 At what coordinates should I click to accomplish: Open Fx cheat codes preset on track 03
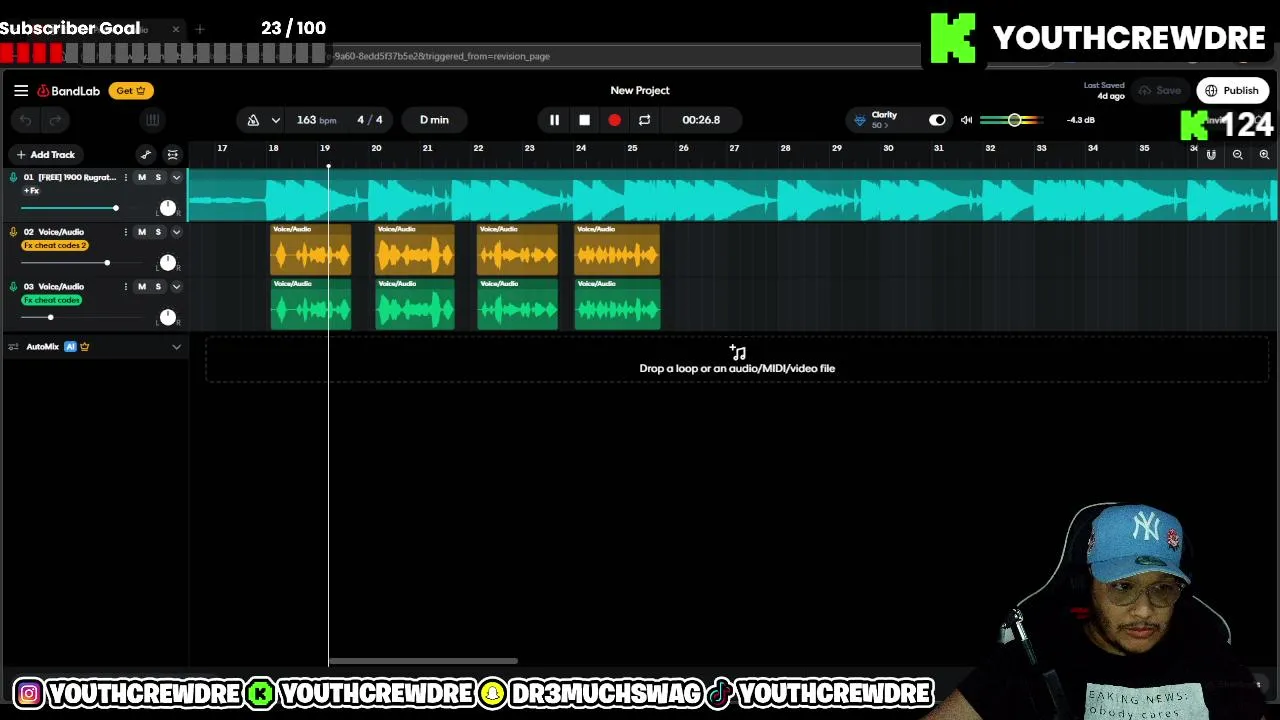[51, 300]
